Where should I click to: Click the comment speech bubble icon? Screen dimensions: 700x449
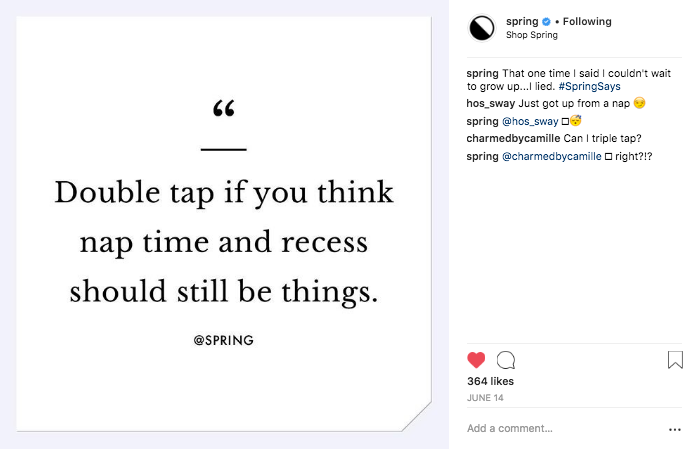506,360
